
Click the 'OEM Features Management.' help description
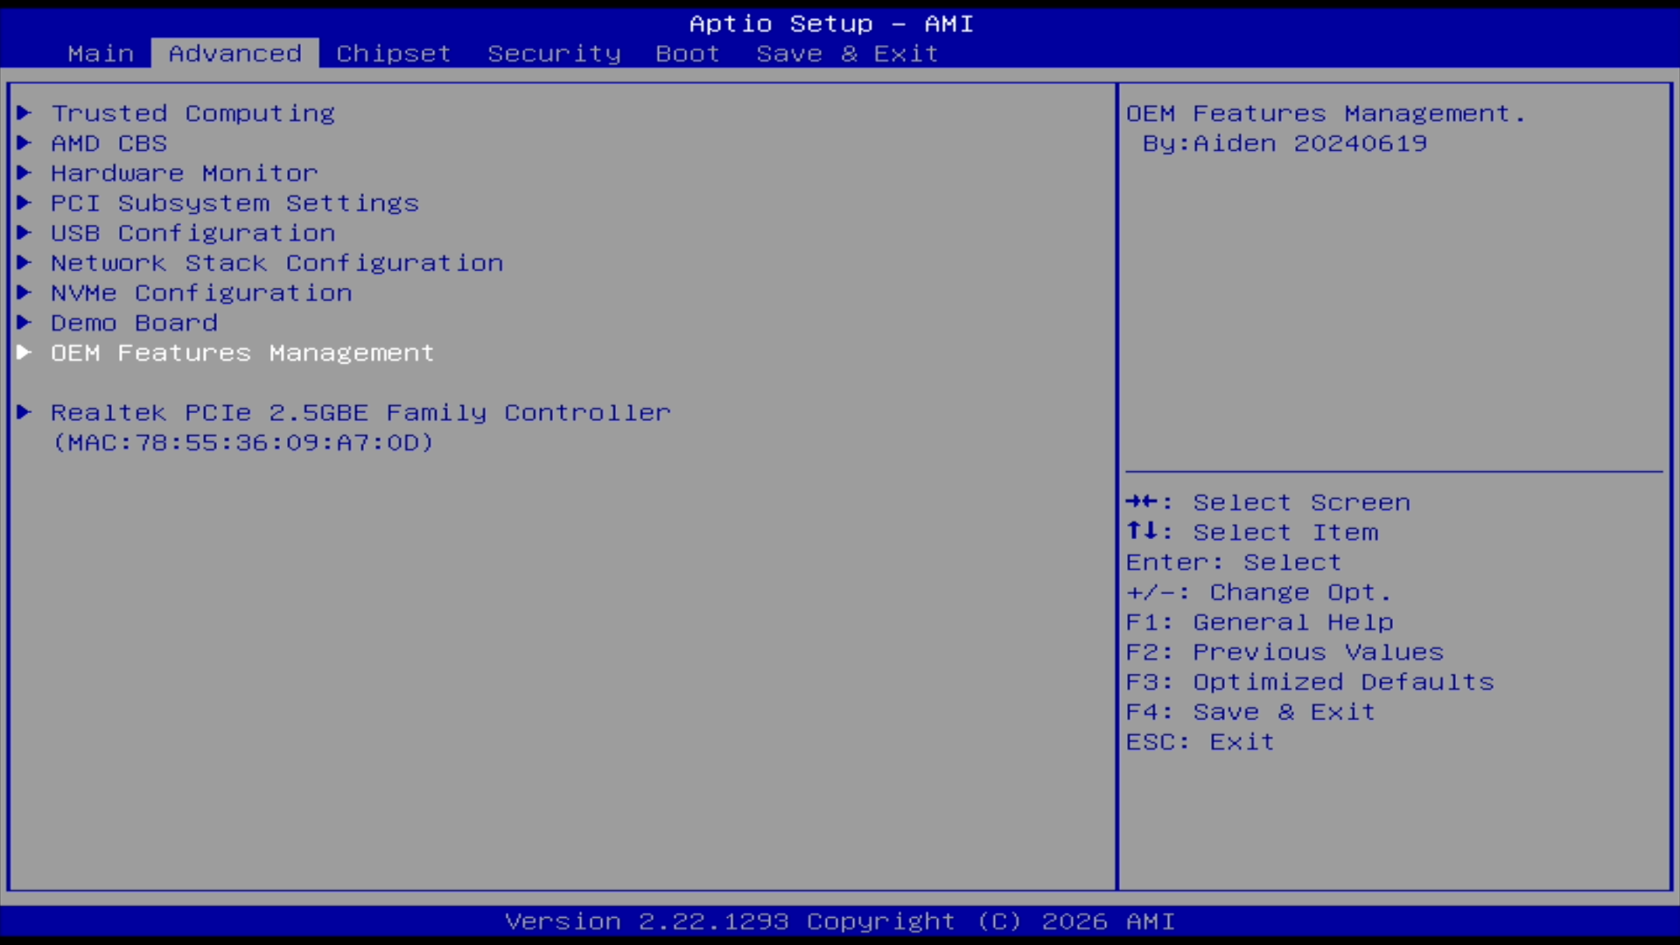click(1326, 113)
